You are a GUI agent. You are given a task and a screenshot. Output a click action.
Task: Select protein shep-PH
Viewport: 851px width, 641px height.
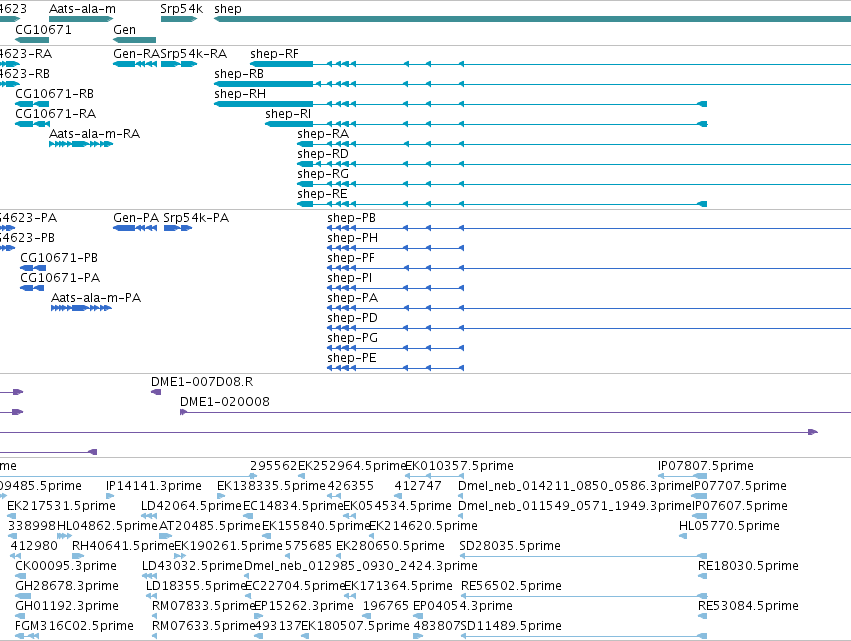[x=352, y=238]
